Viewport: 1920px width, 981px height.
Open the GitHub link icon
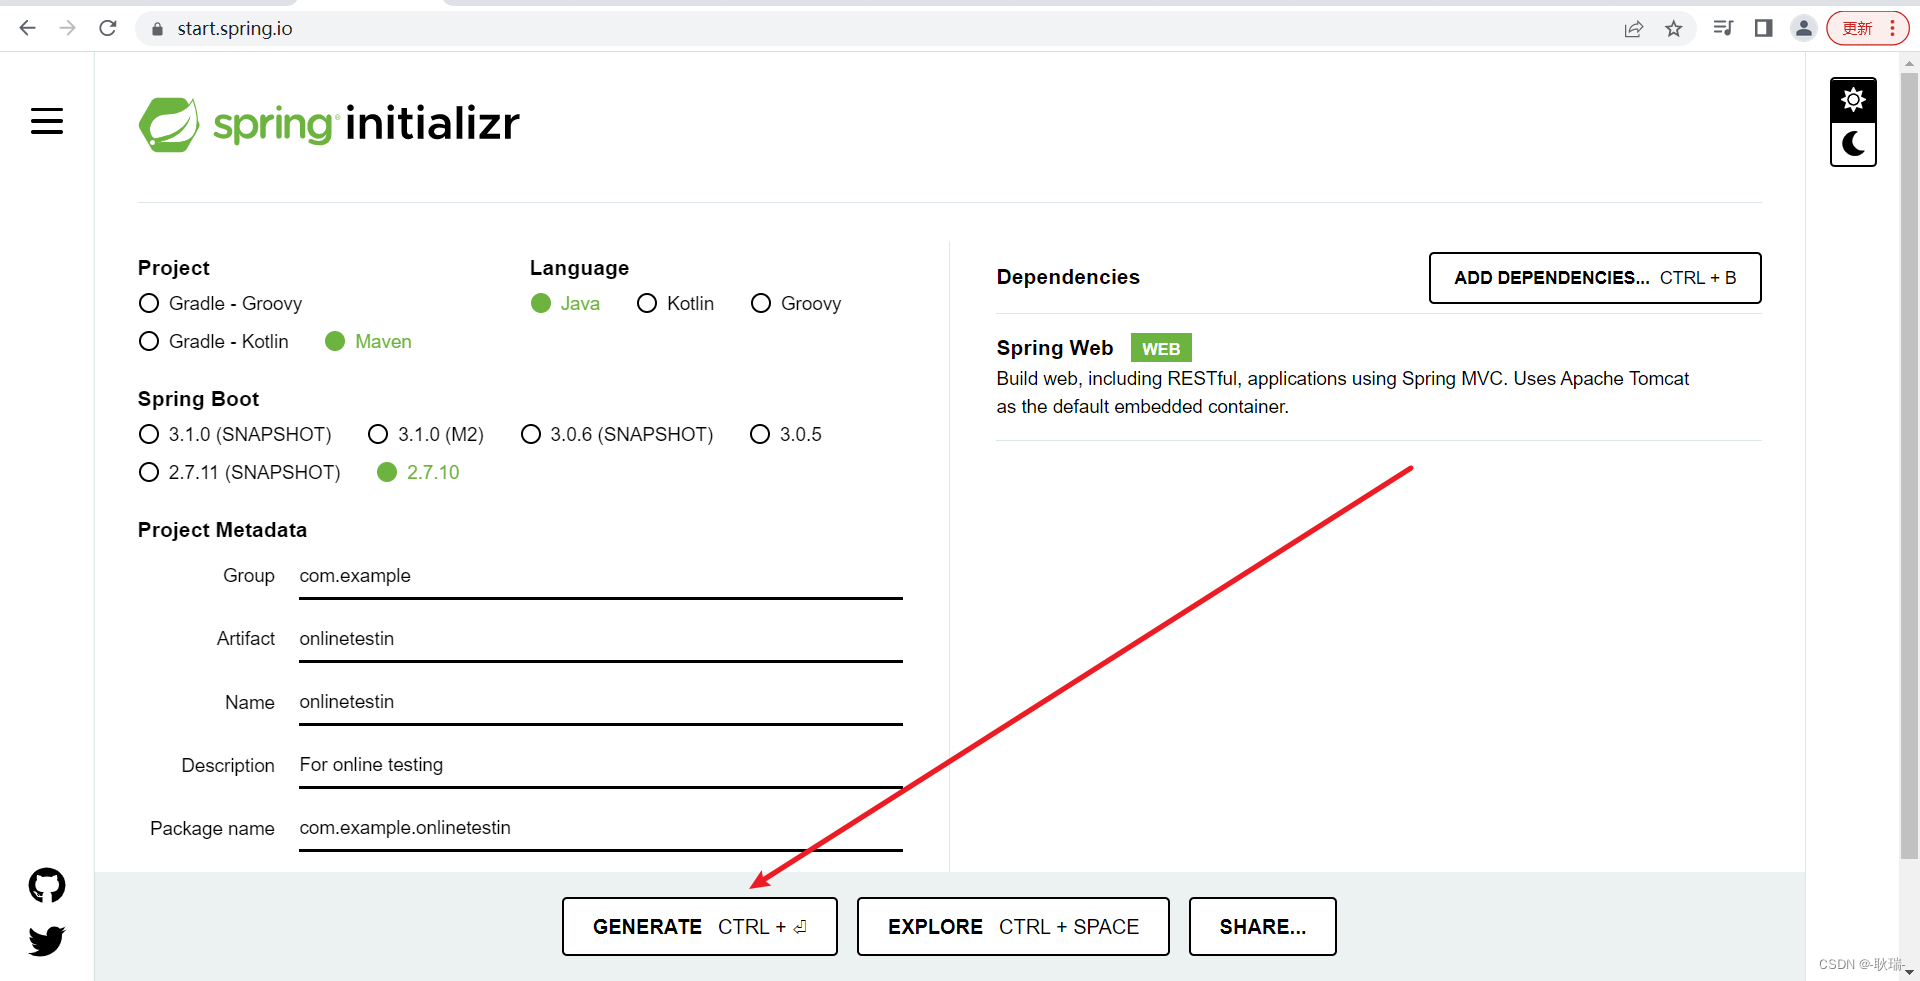pyautogui.click(x=47, y=885)
